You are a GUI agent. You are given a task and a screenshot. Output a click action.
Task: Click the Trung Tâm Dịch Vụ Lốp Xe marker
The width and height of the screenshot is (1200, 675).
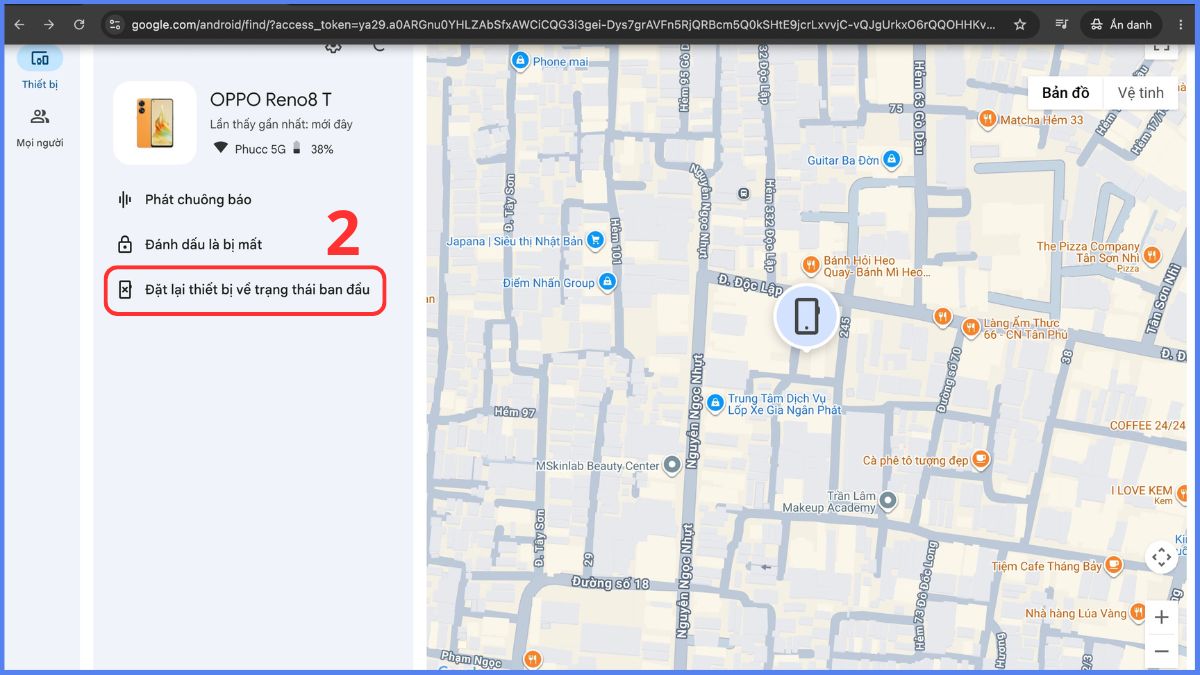click(x=714, y=403)
